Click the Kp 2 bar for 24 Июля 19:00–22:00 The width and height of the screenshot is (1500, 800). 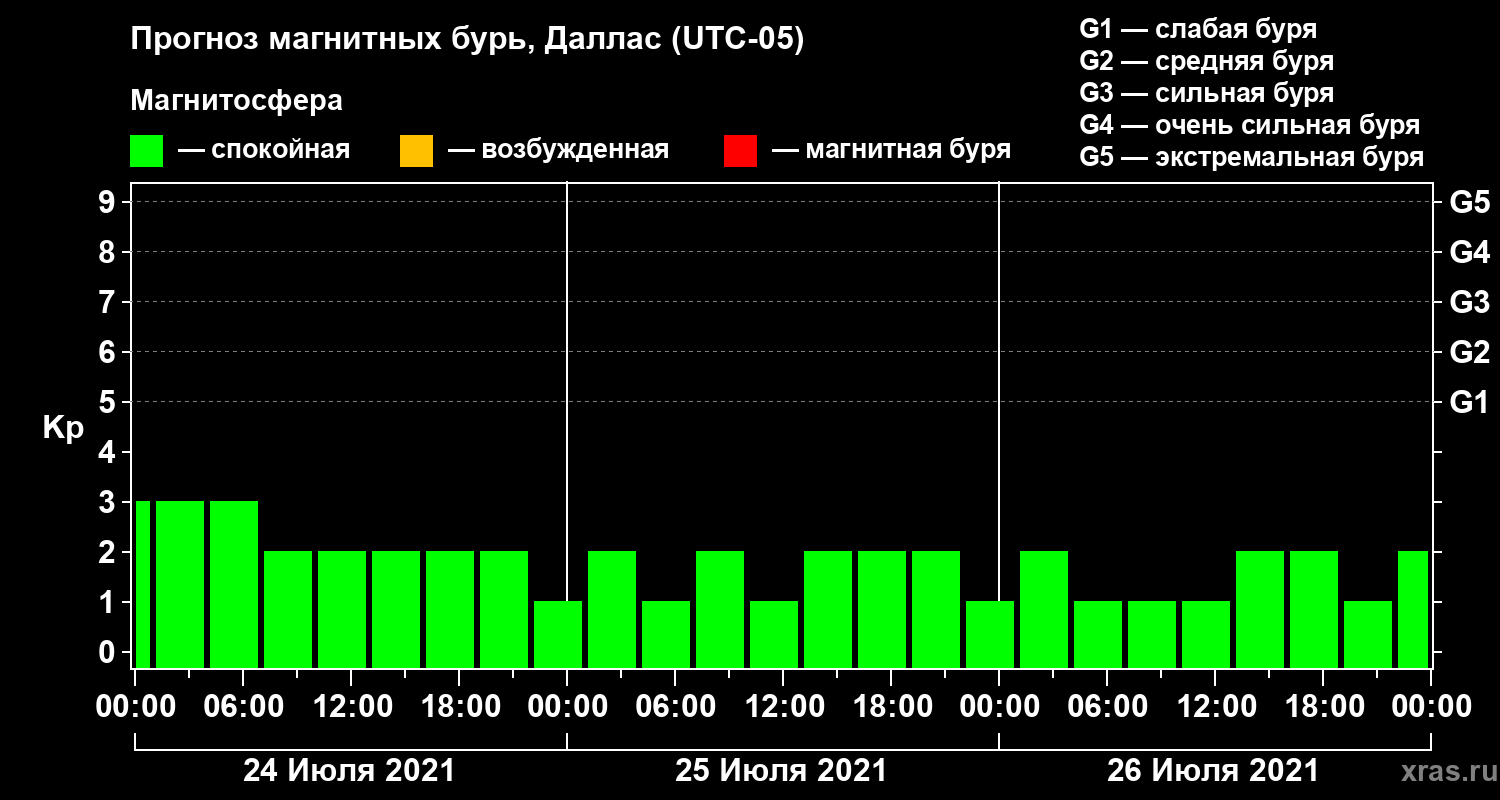tap(504, 609)
